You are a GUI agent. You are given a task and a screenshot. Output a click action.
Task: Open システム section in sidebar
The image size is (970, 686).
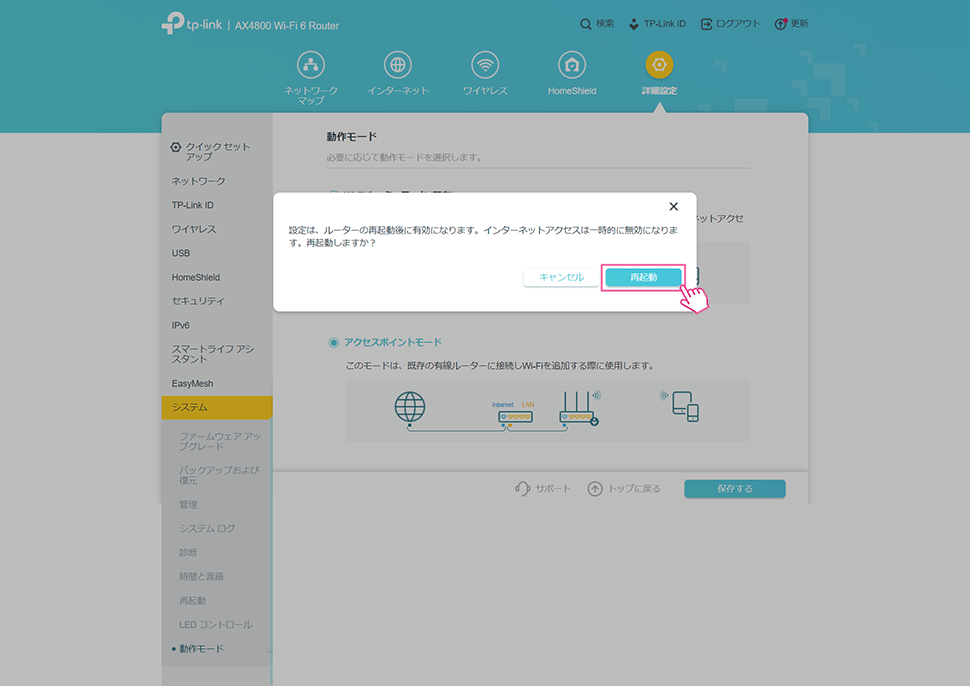pyautogui.click(x=190, y=407)
